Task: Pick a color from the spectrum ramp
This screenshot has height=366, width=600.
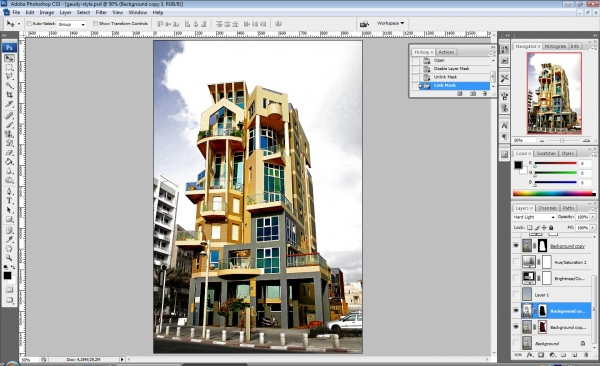Action: (554, 193)
